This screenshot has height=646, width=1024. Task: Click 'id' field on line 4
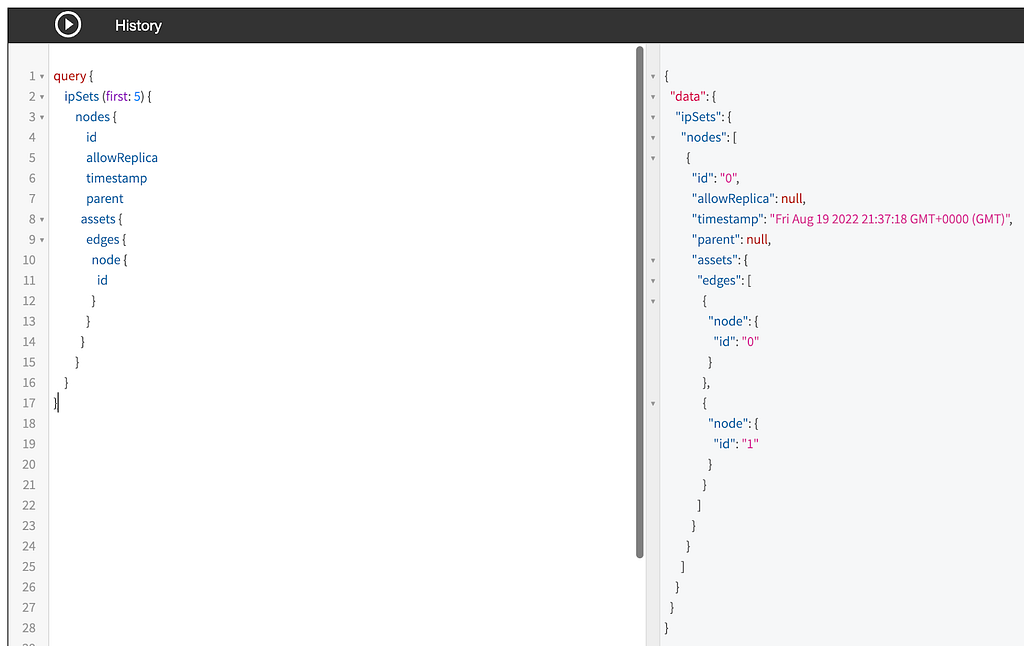[91, 137]
